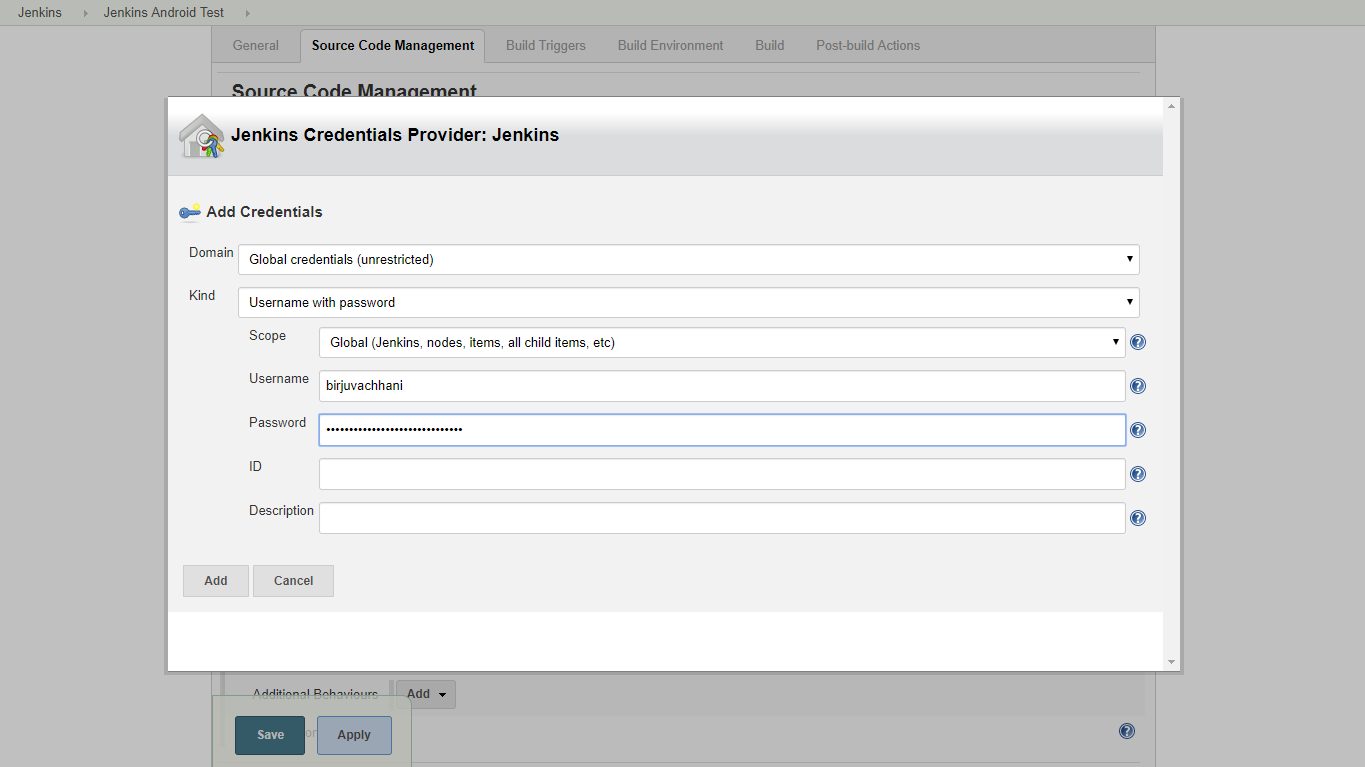
Task: Open the Post-build Actions tab
Action: pos(867,45)
